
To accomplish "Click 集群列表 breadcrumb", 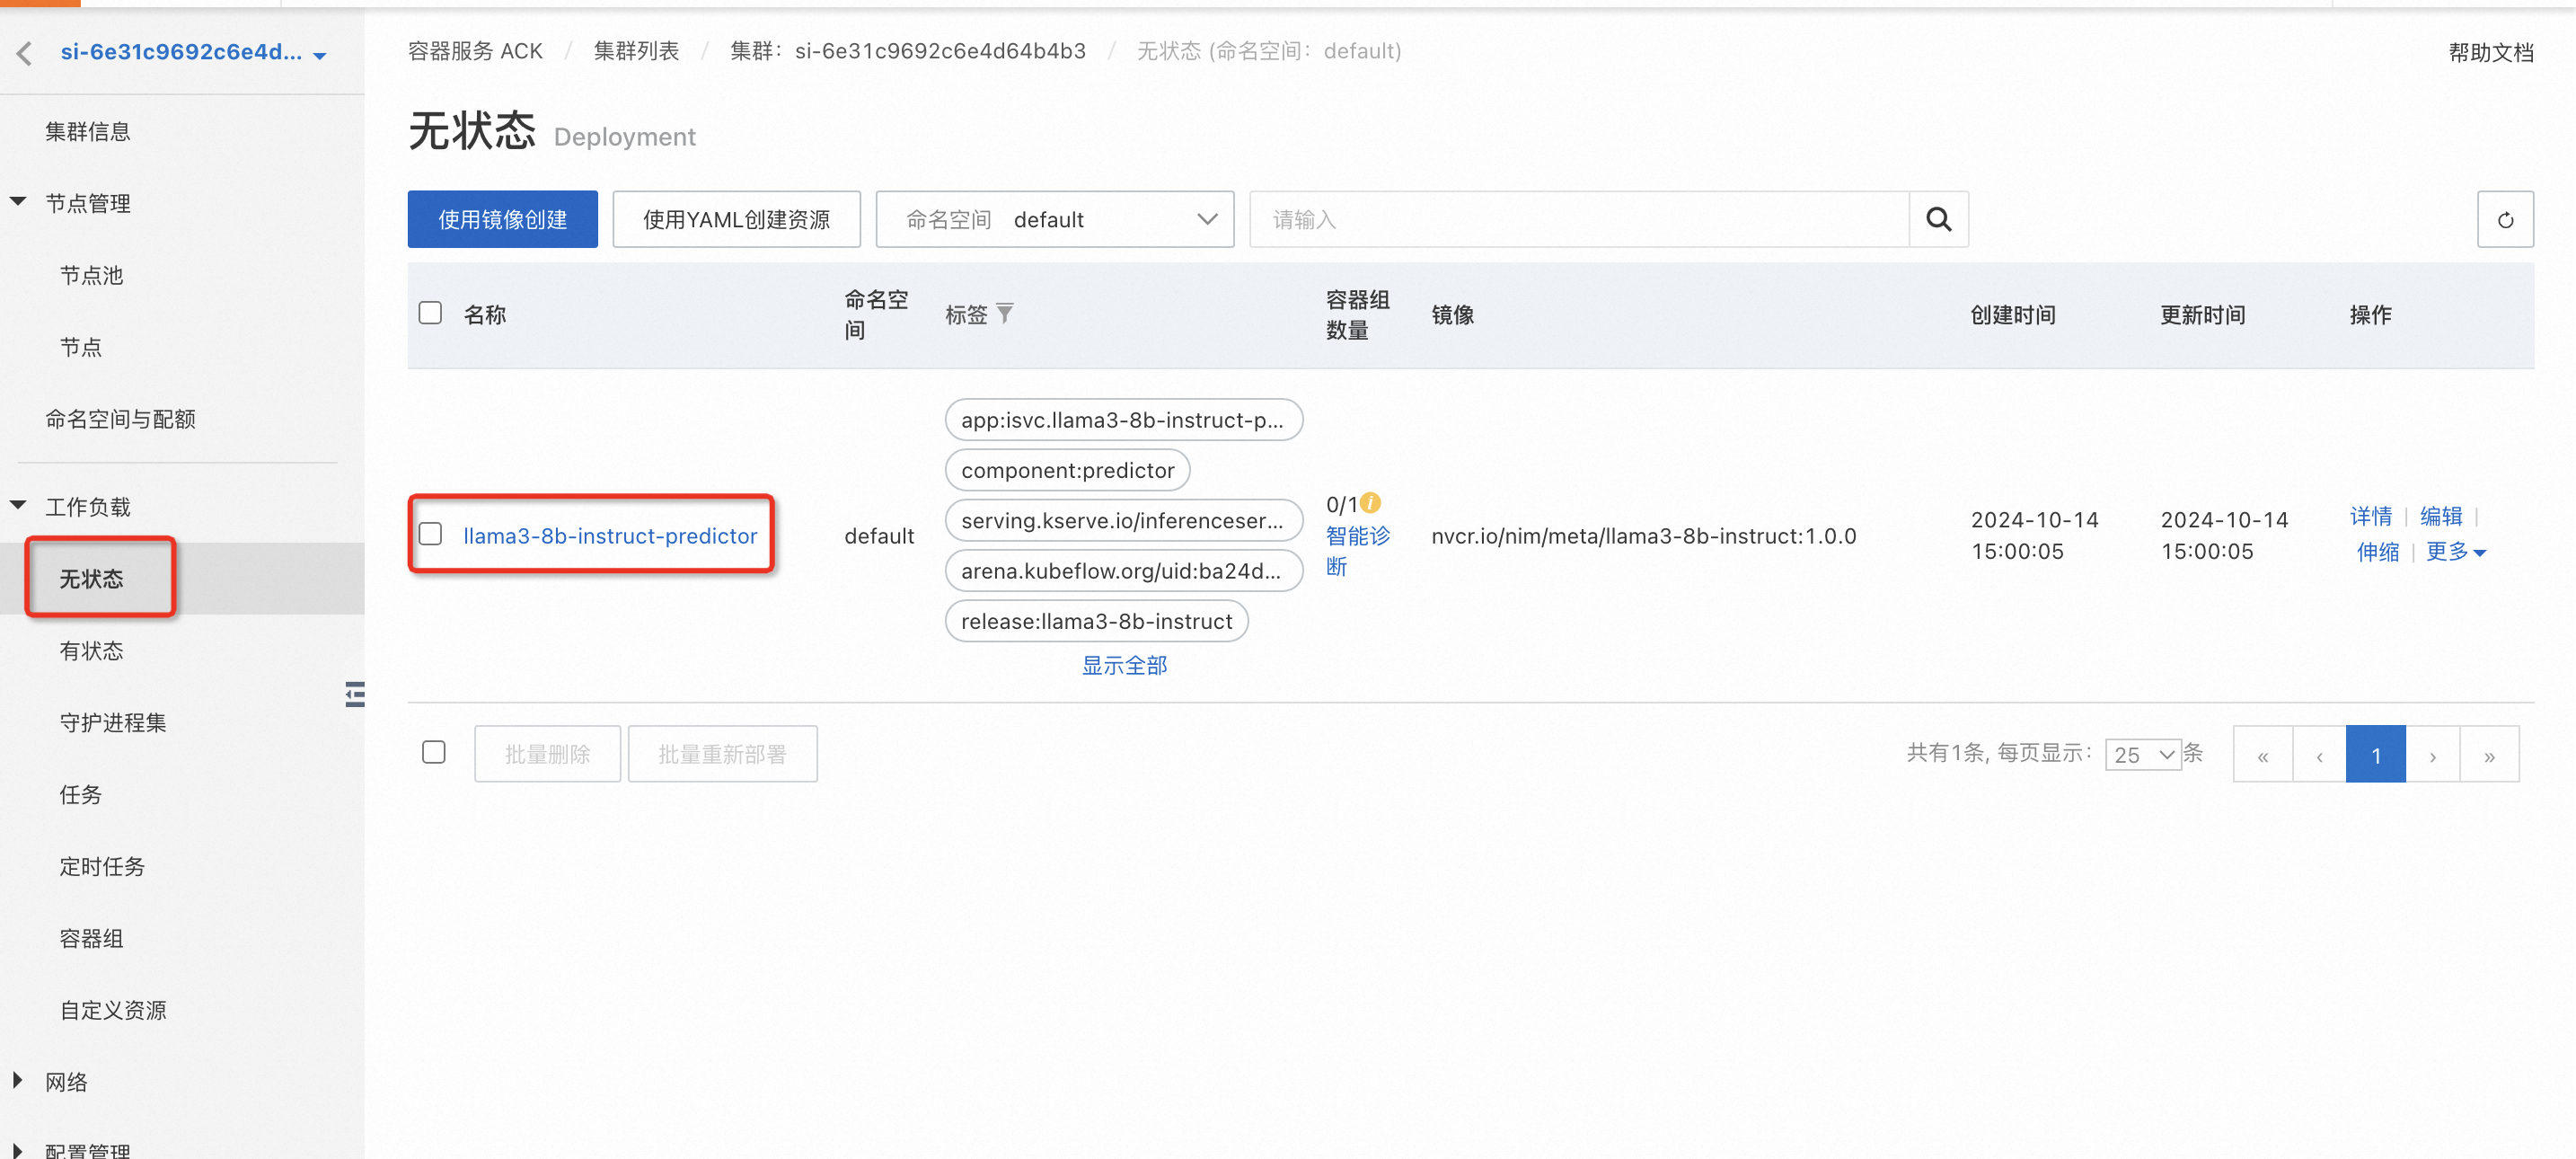I will [636, 51].
